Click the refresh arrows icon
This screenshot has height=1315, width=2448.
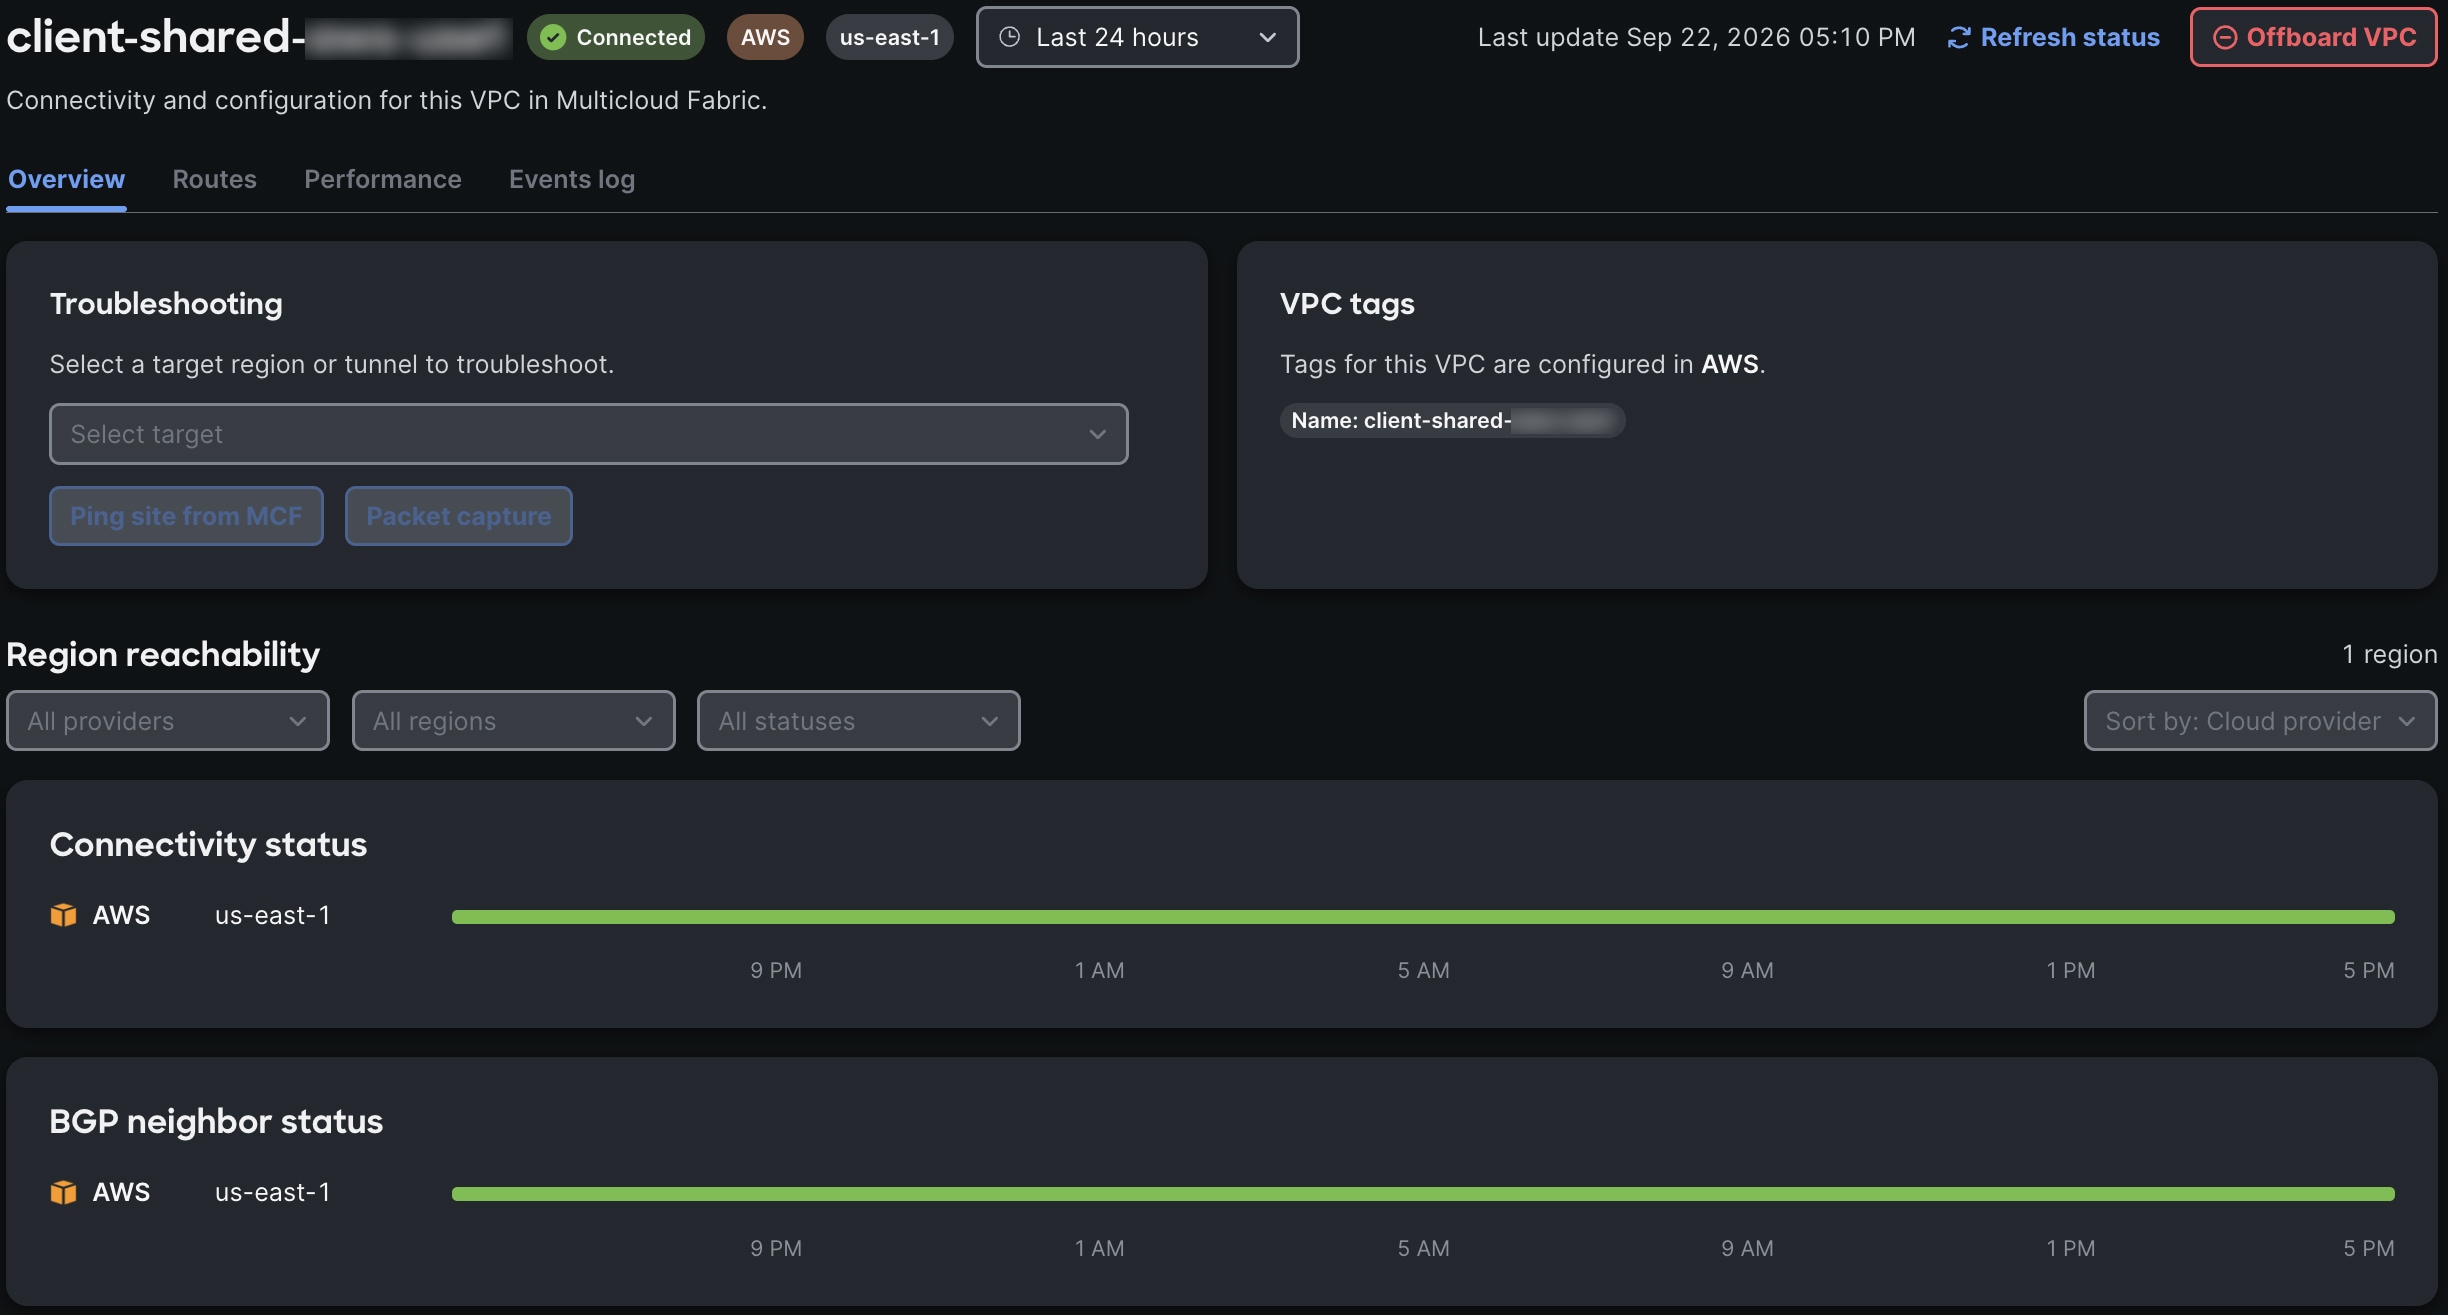point(1959,38)
